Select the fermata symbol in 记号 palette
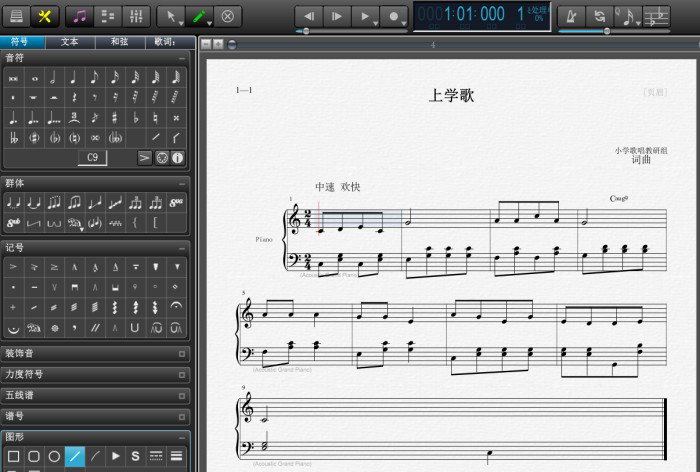Screen dimensions: 700x472 point(176,307)
